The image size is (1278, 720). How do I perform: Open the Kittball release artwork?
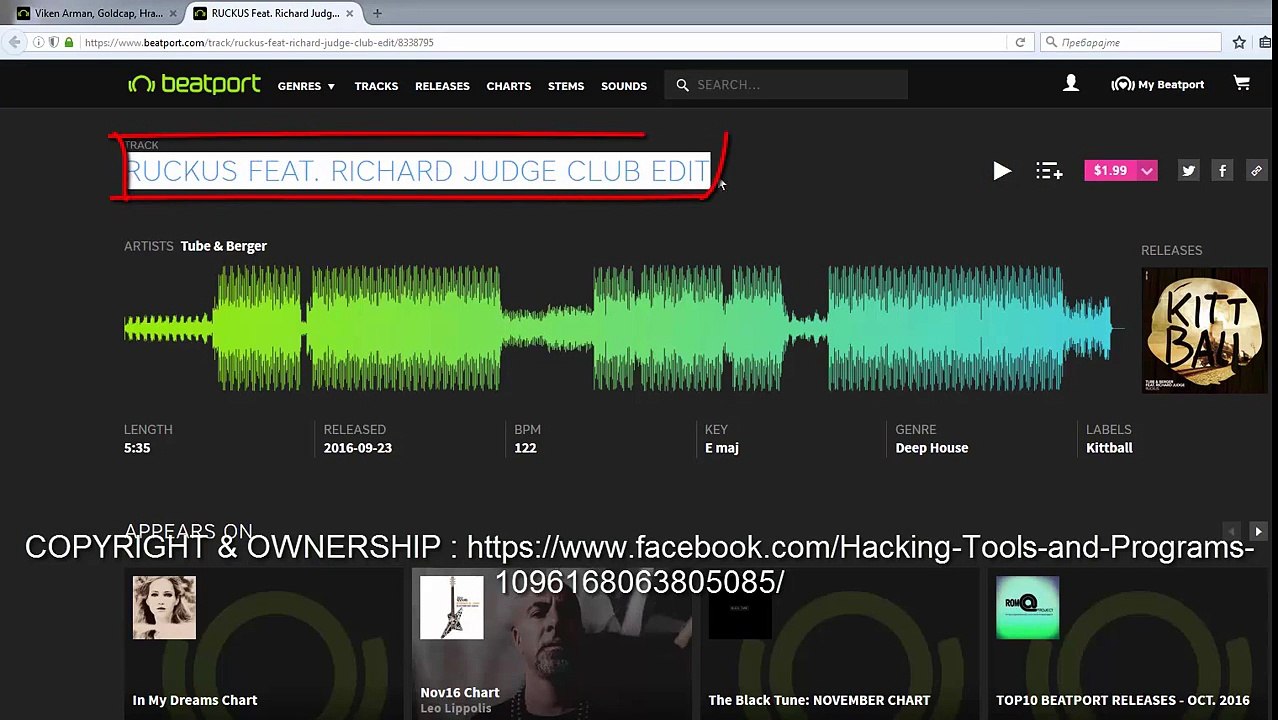click(x=1204, y=330)
